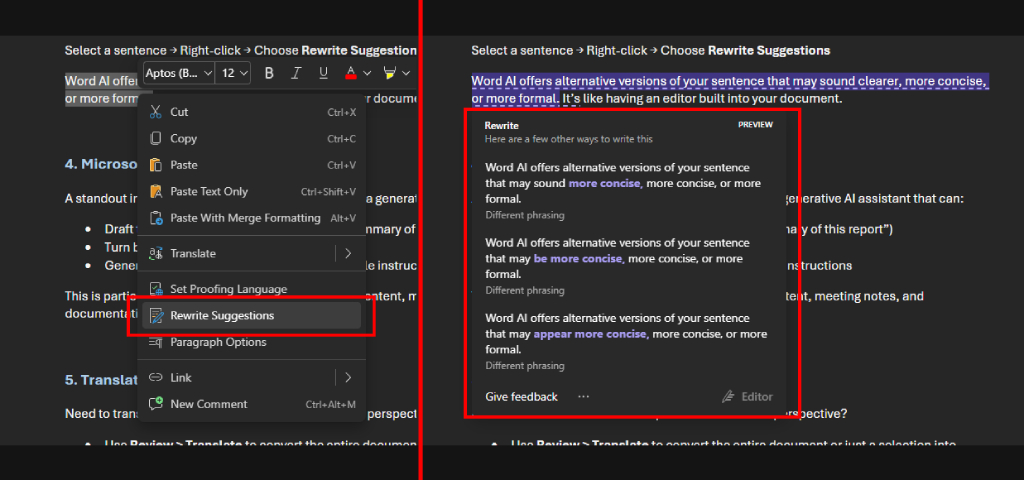Select Rewrite Suggestions menu entry
Image resolution: width=1024 pixels, height=480 pixels.
[x=252, y=315]
